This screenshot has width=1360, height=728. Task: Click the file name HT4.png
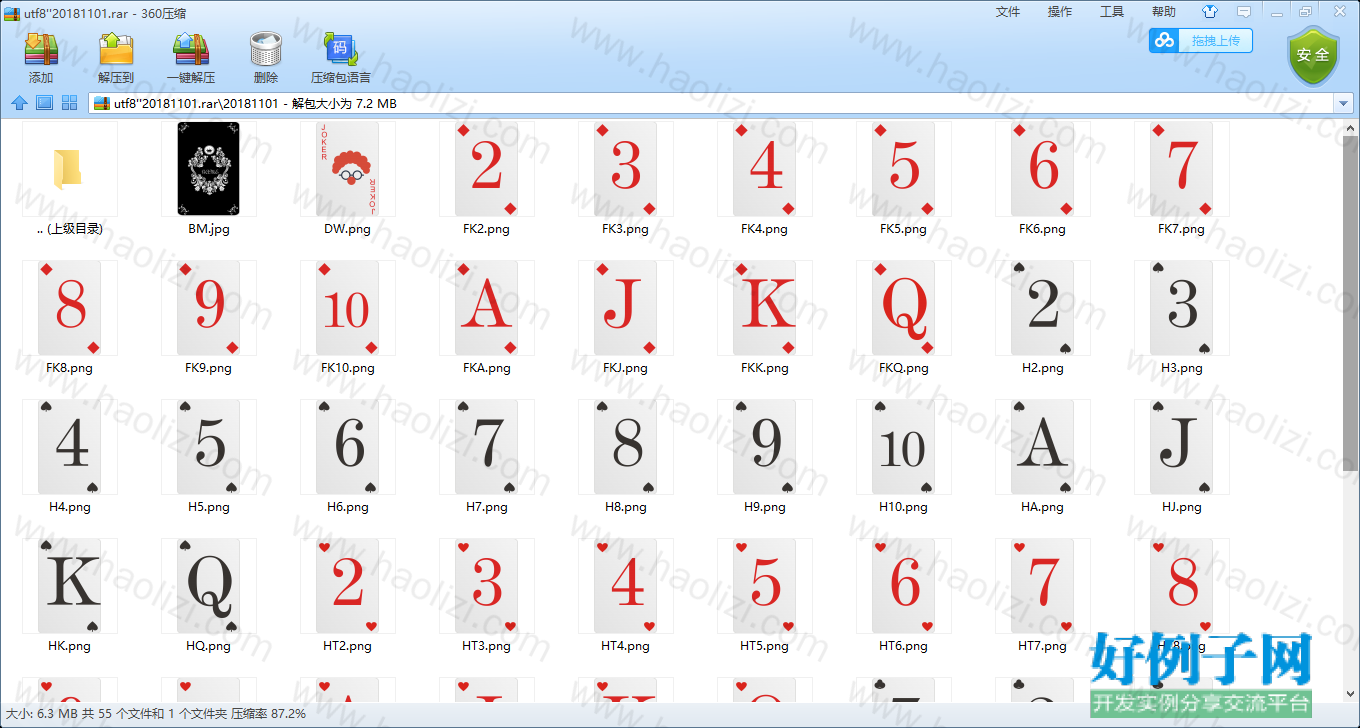(625, 646)
